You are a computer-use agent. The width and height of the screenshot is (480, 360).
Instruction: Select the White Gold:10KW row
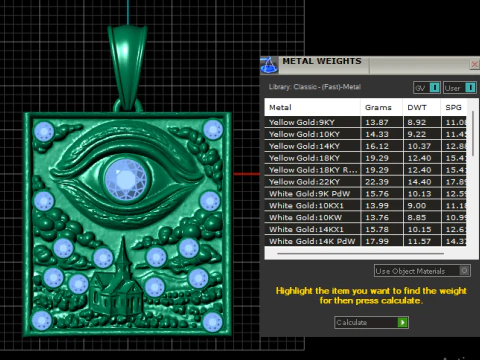366,217
